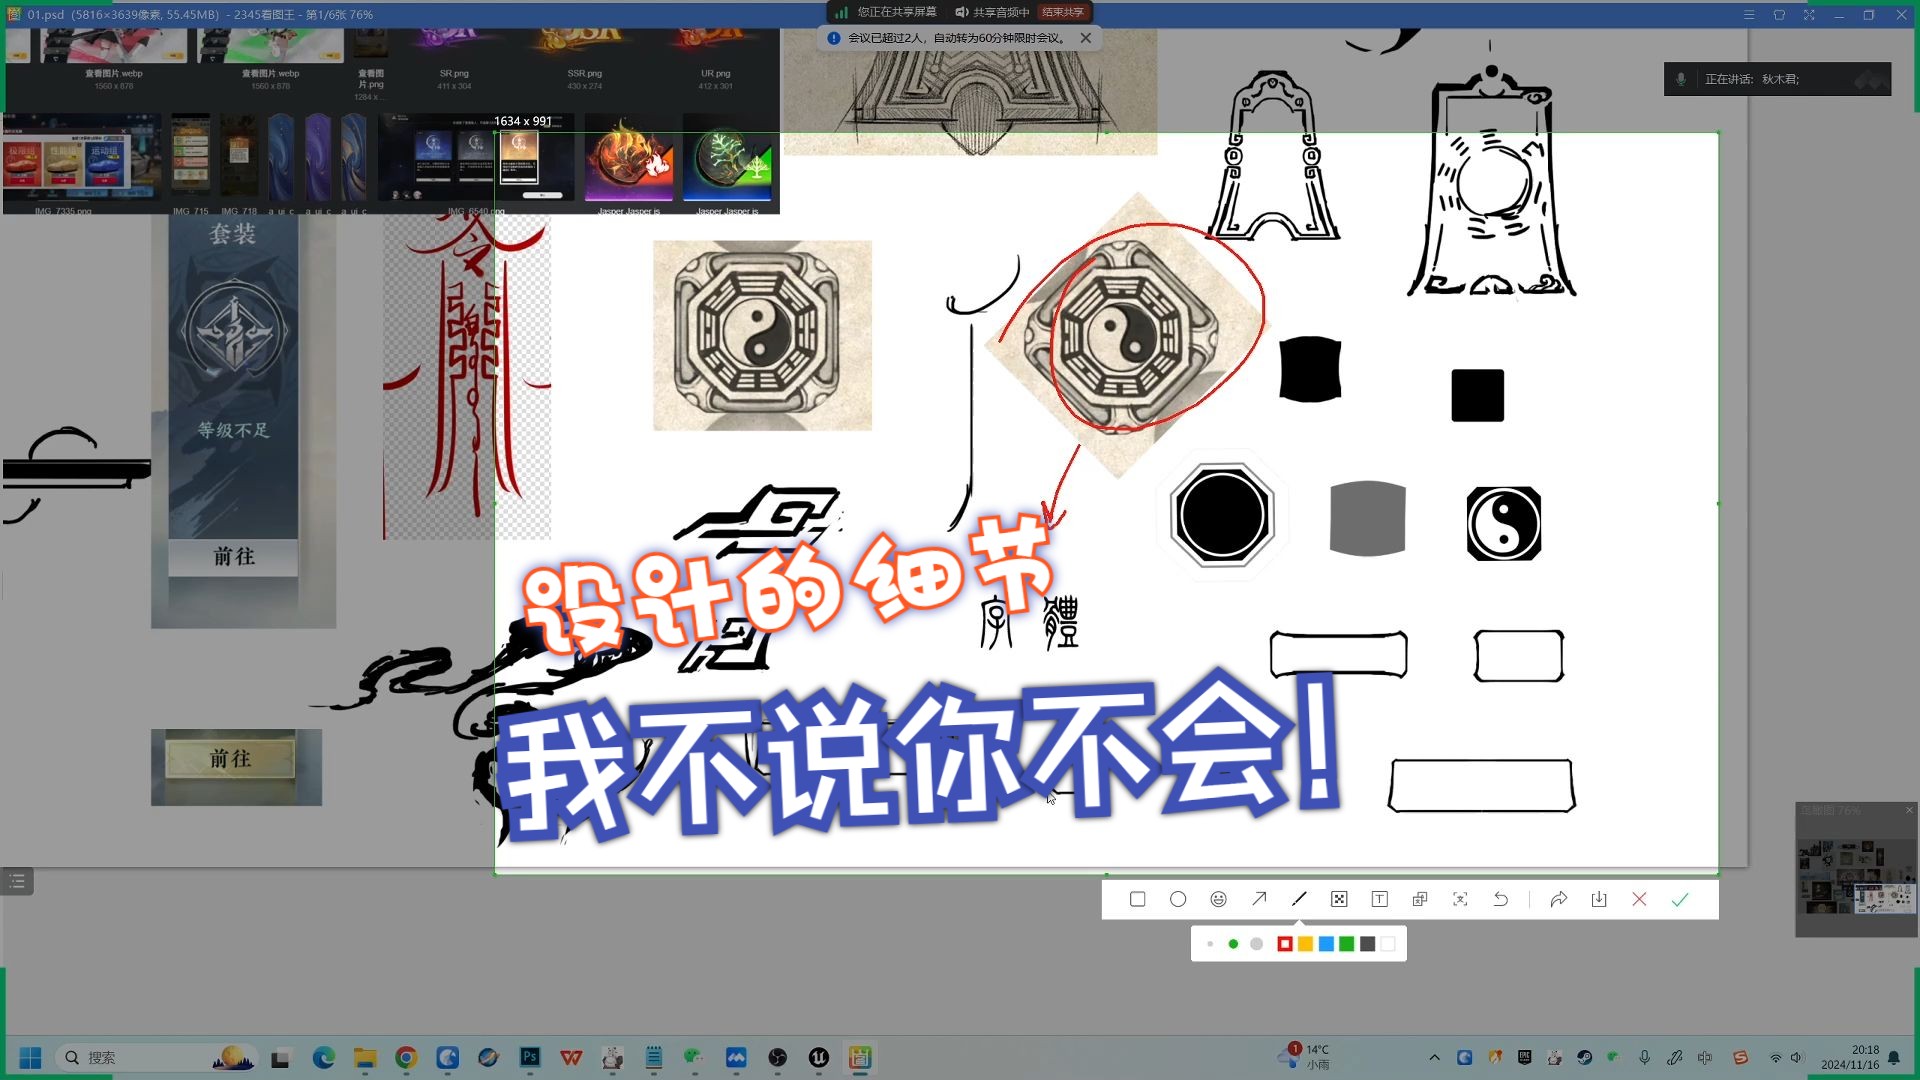Click the red end-sharing button
Viewport: 1920px width, 1080px height.
pos(1062,12)
